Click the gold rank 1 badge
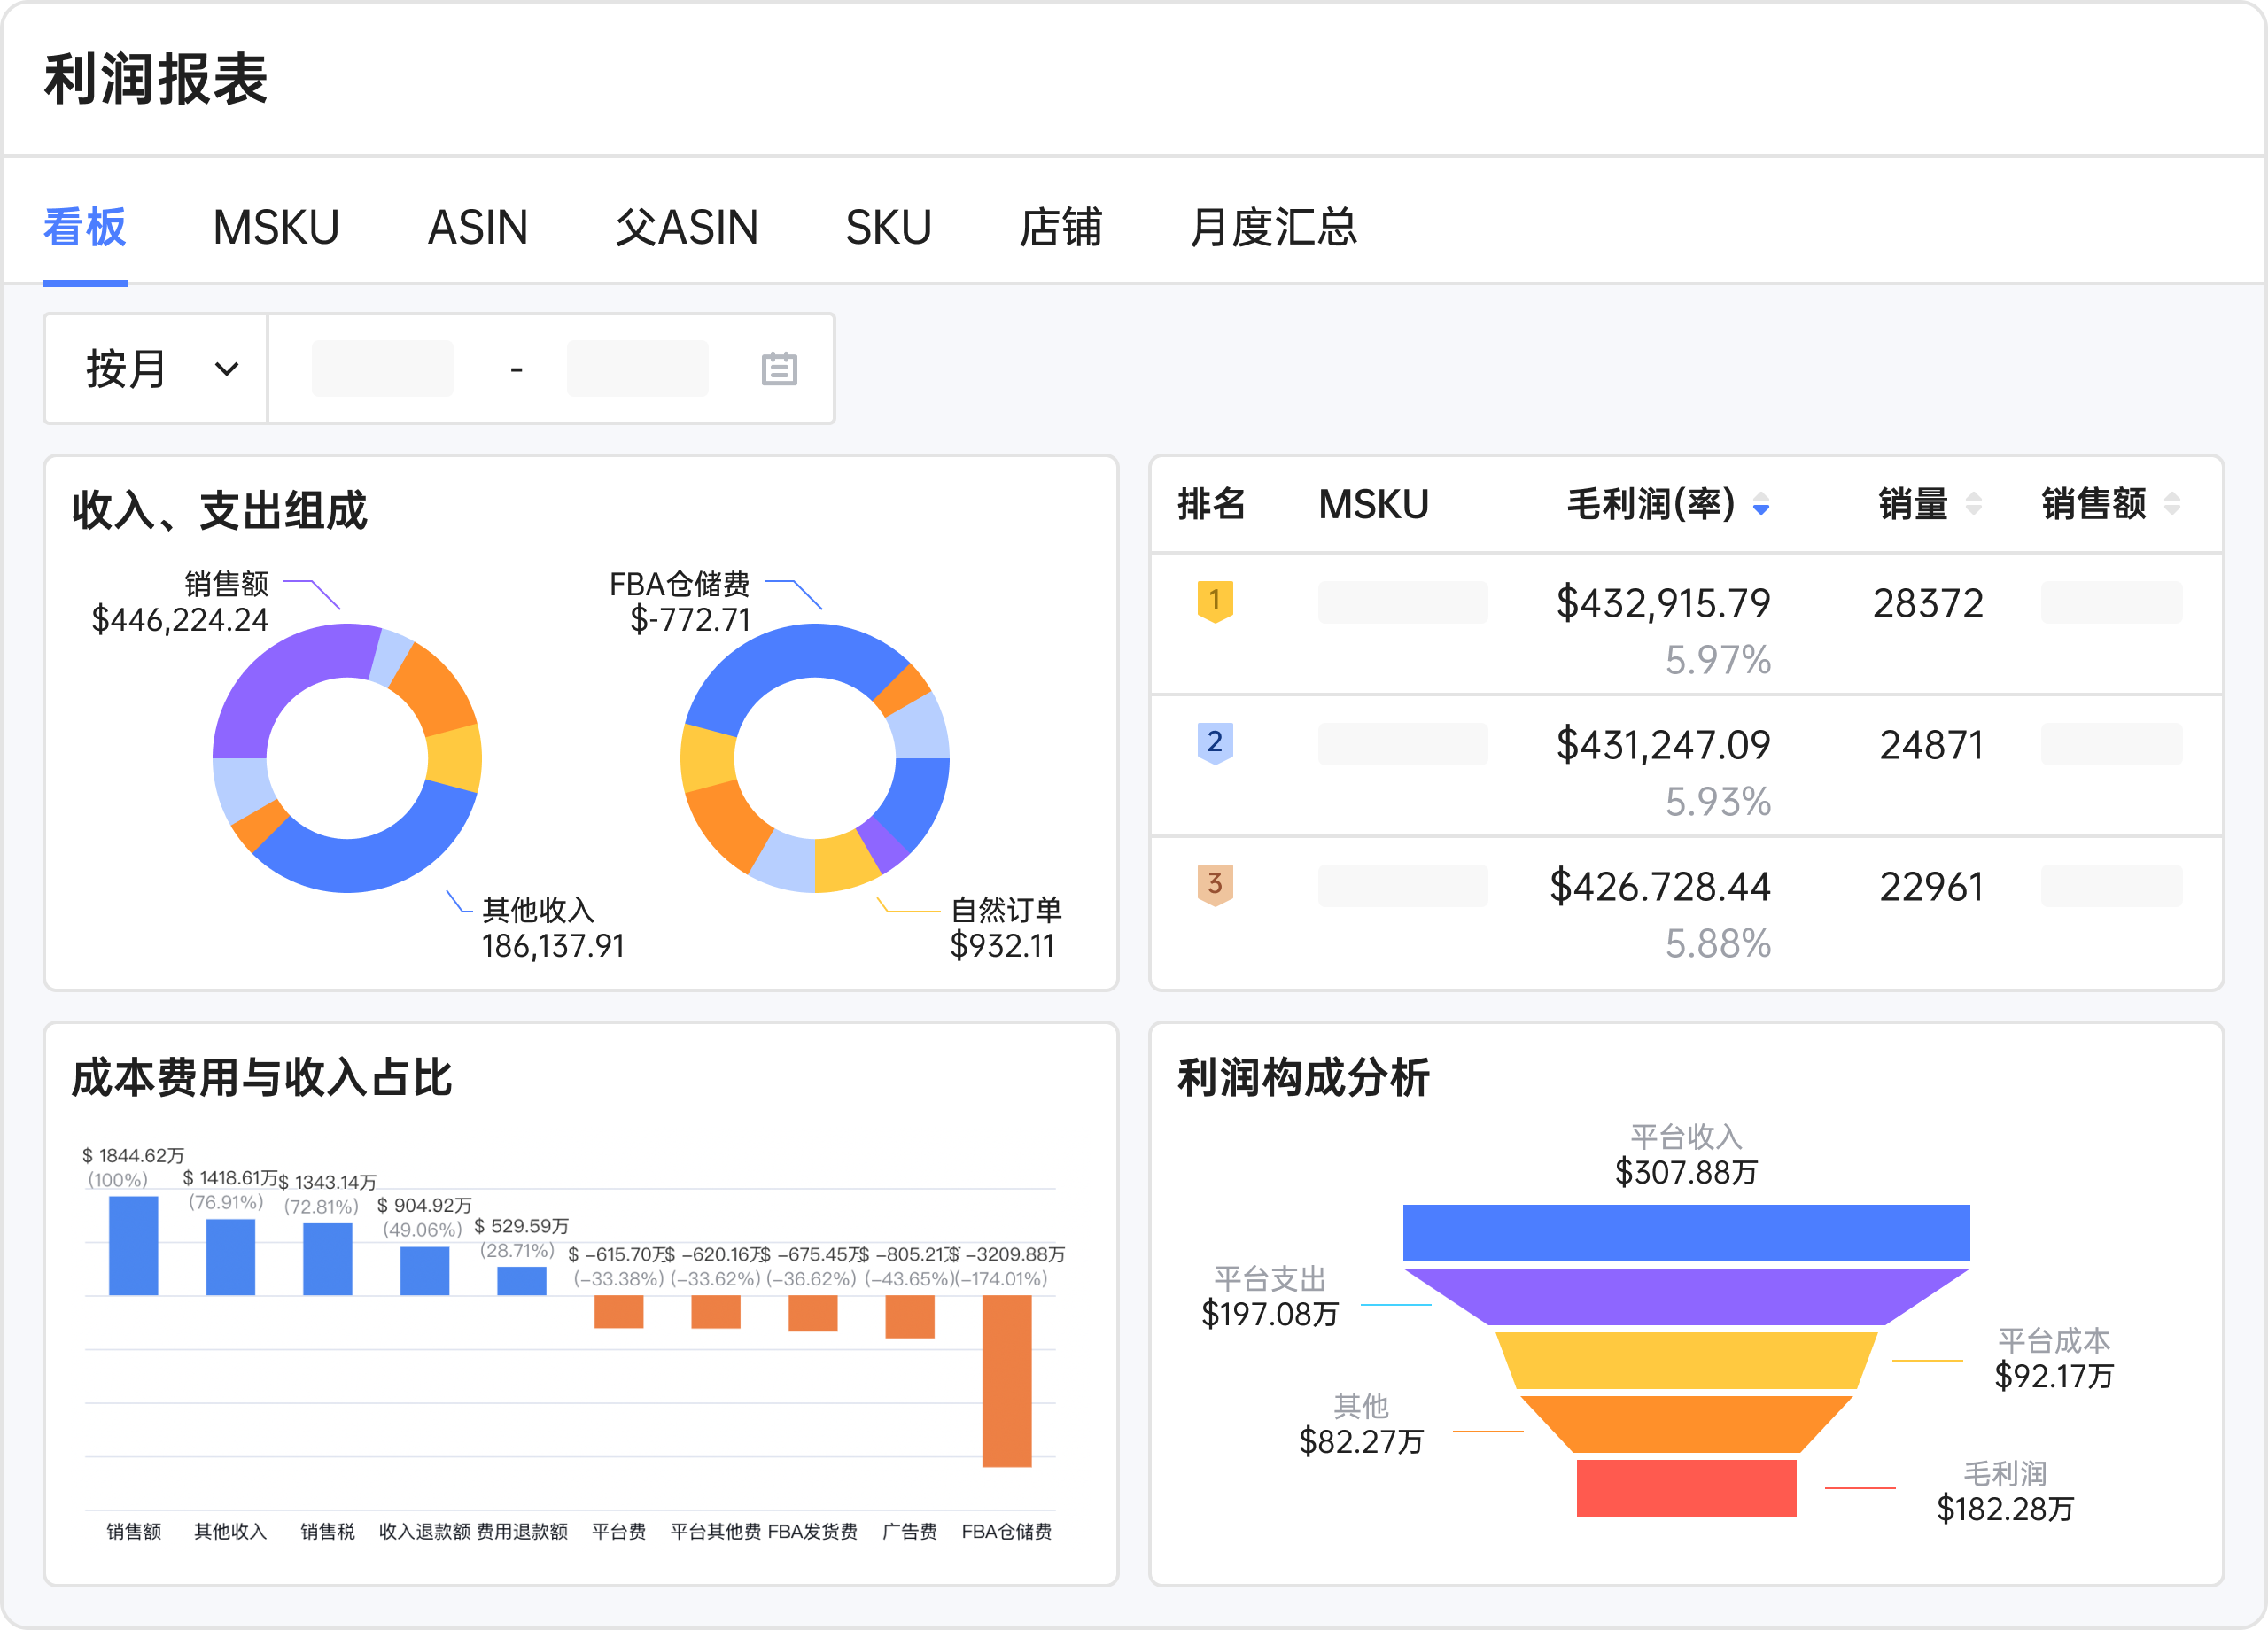This screenshot has width=2268, height=1630. pyautogui.click(x=1215, y=601)
